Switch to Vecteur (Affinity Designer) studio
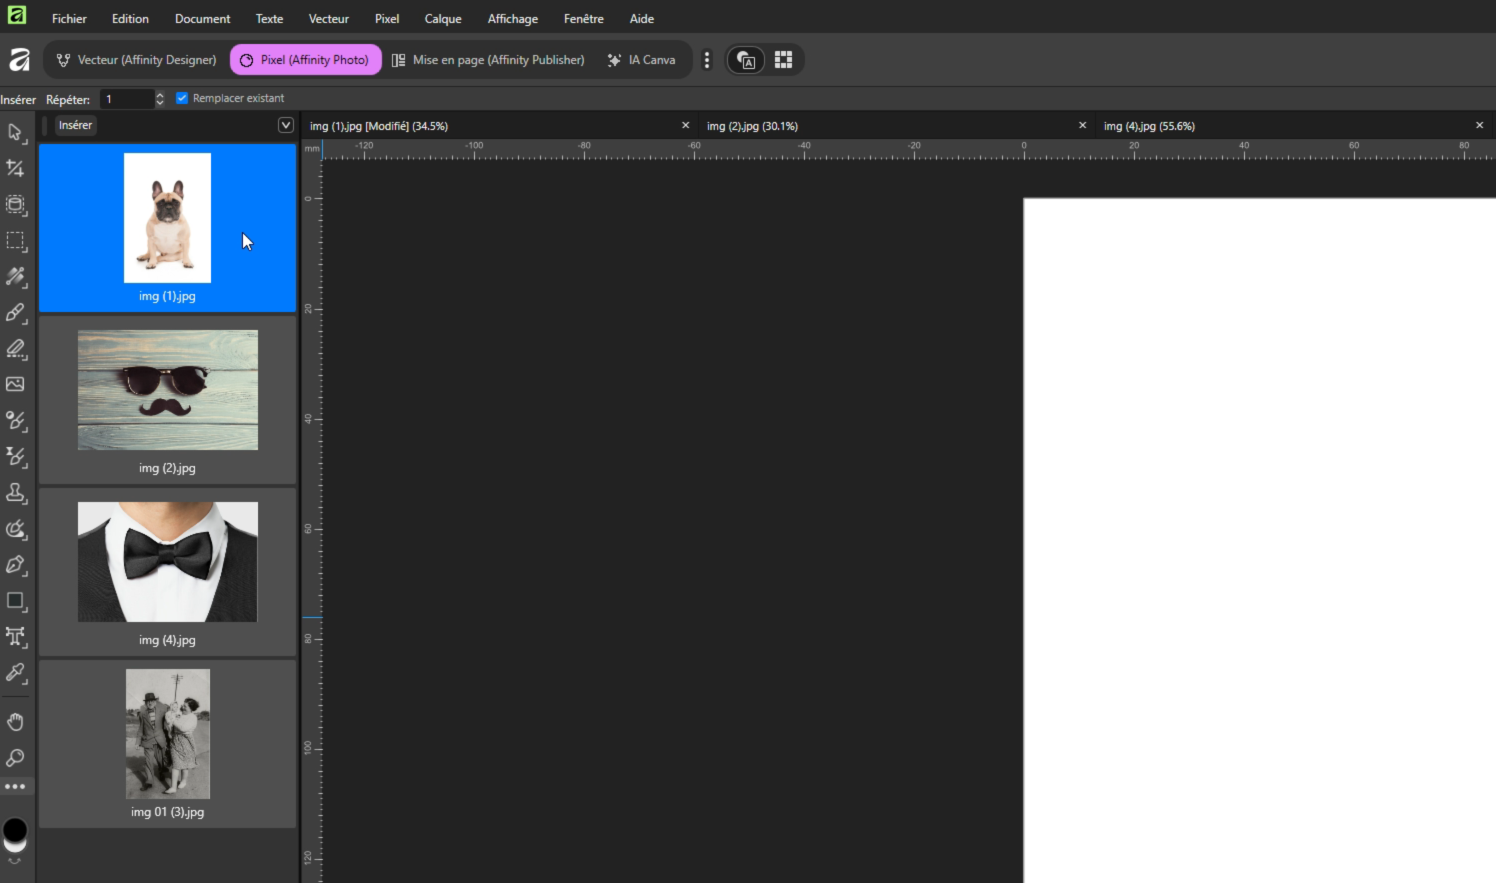 [136, 60]
